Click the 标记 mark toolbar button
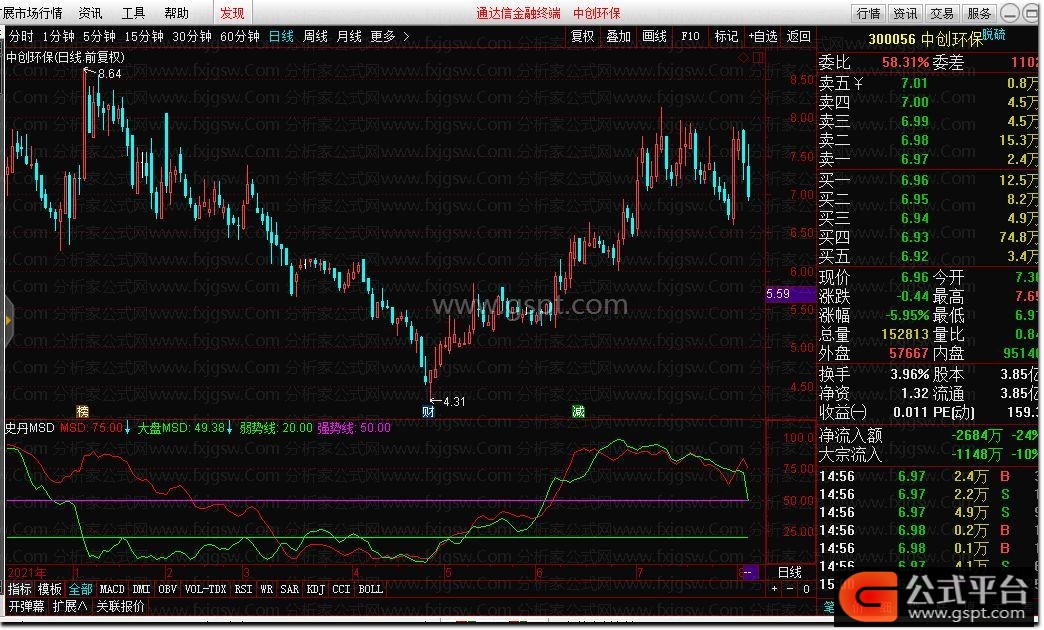Image resolution: width=1044 pixels, height=630 pixels. [726, 36]
